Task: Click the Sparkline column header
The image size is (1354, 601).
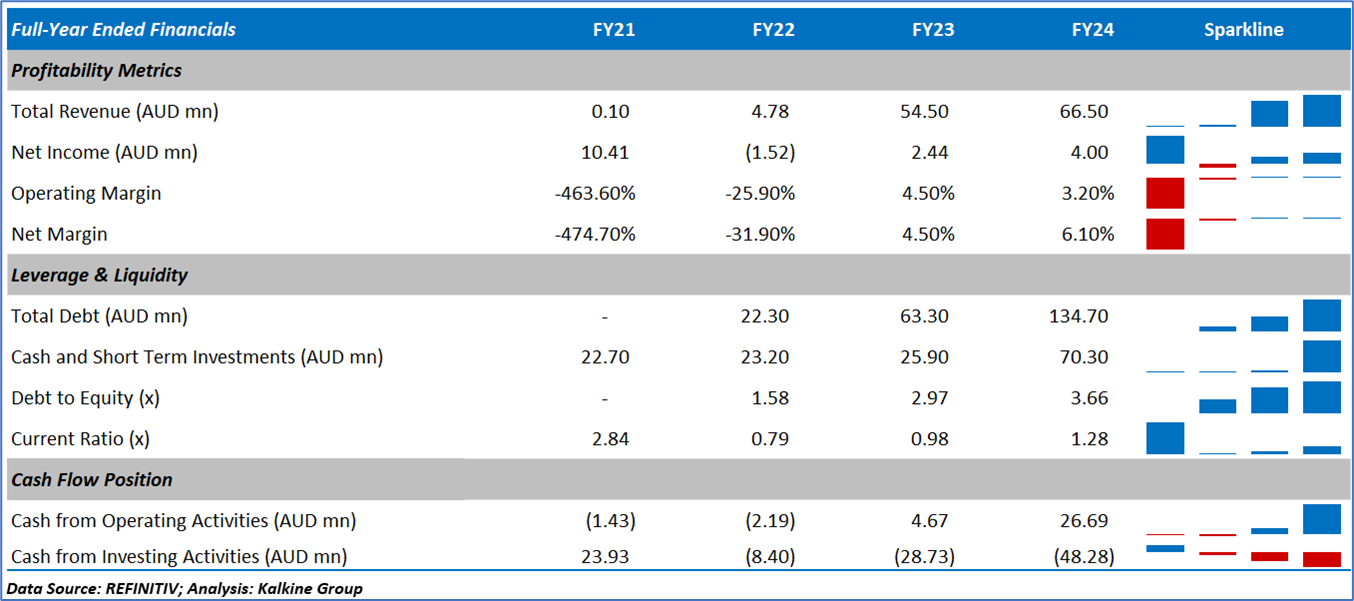Action: [x=1243, y=30]
